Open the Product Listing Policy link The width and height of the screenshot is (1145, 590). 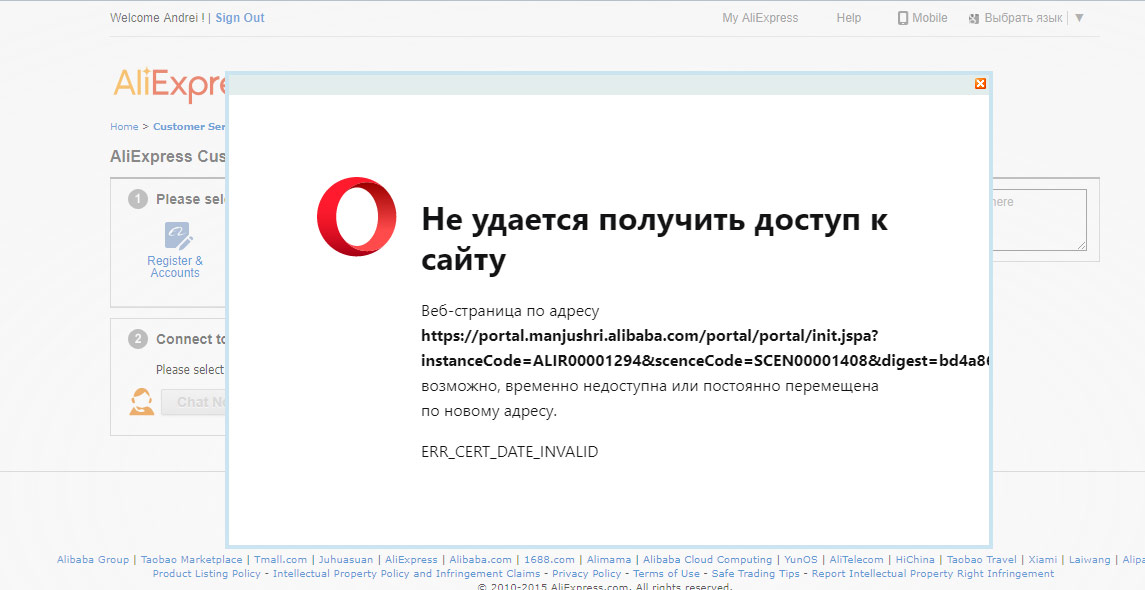[x=207, y=573]
